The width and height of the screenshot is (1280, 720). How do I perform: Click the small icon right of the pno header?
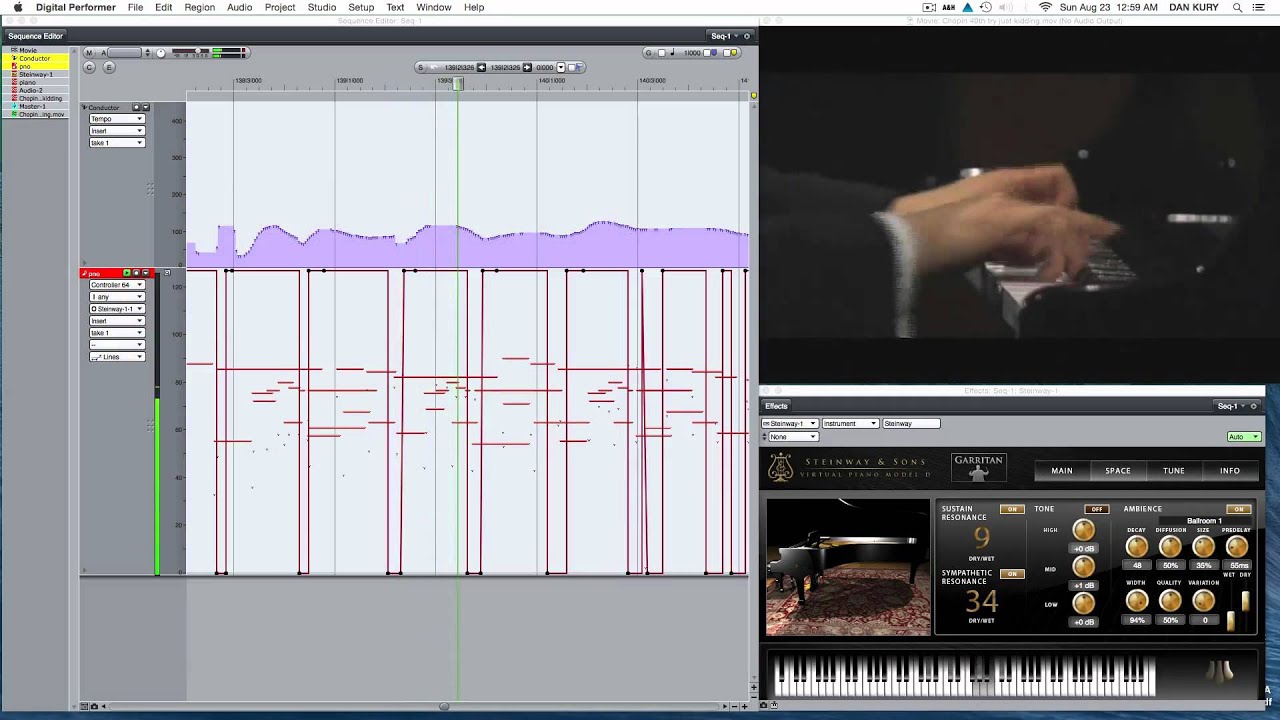tap(167, 273)
